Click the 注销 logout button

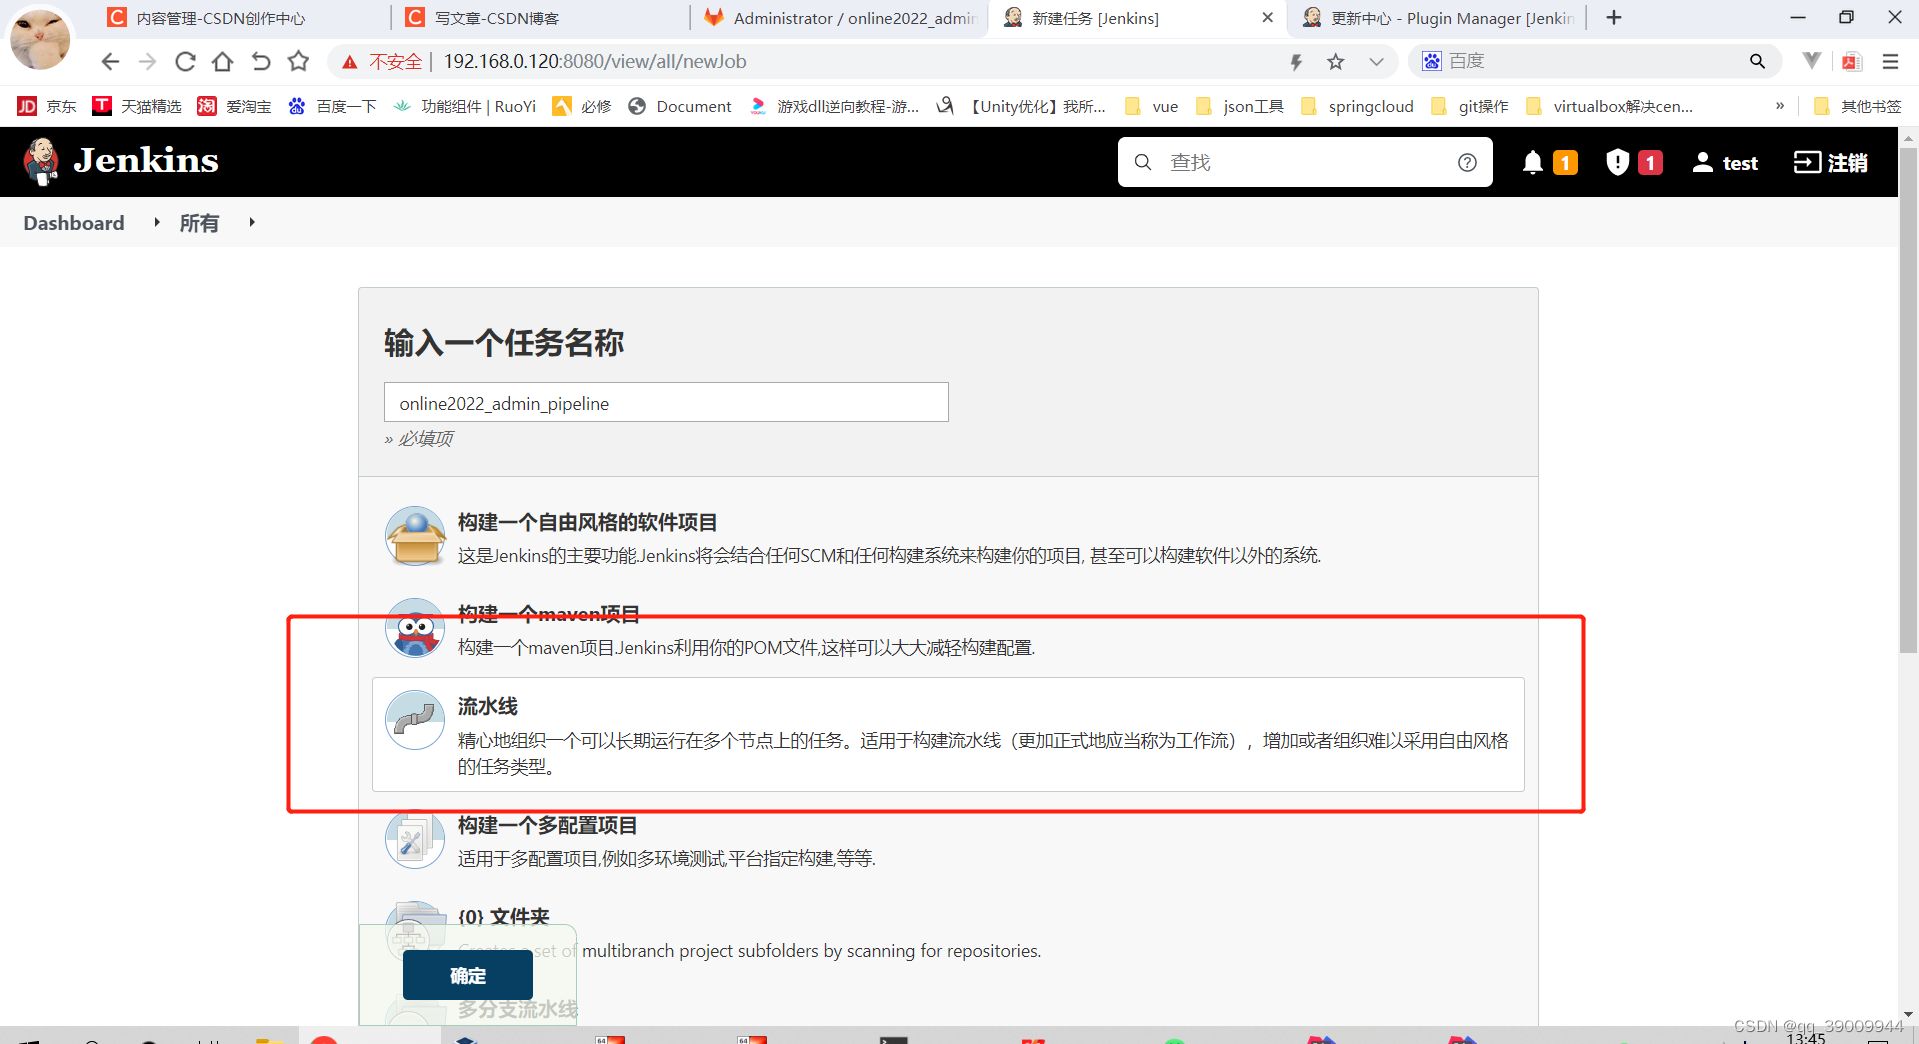[x=1831, y=162]
